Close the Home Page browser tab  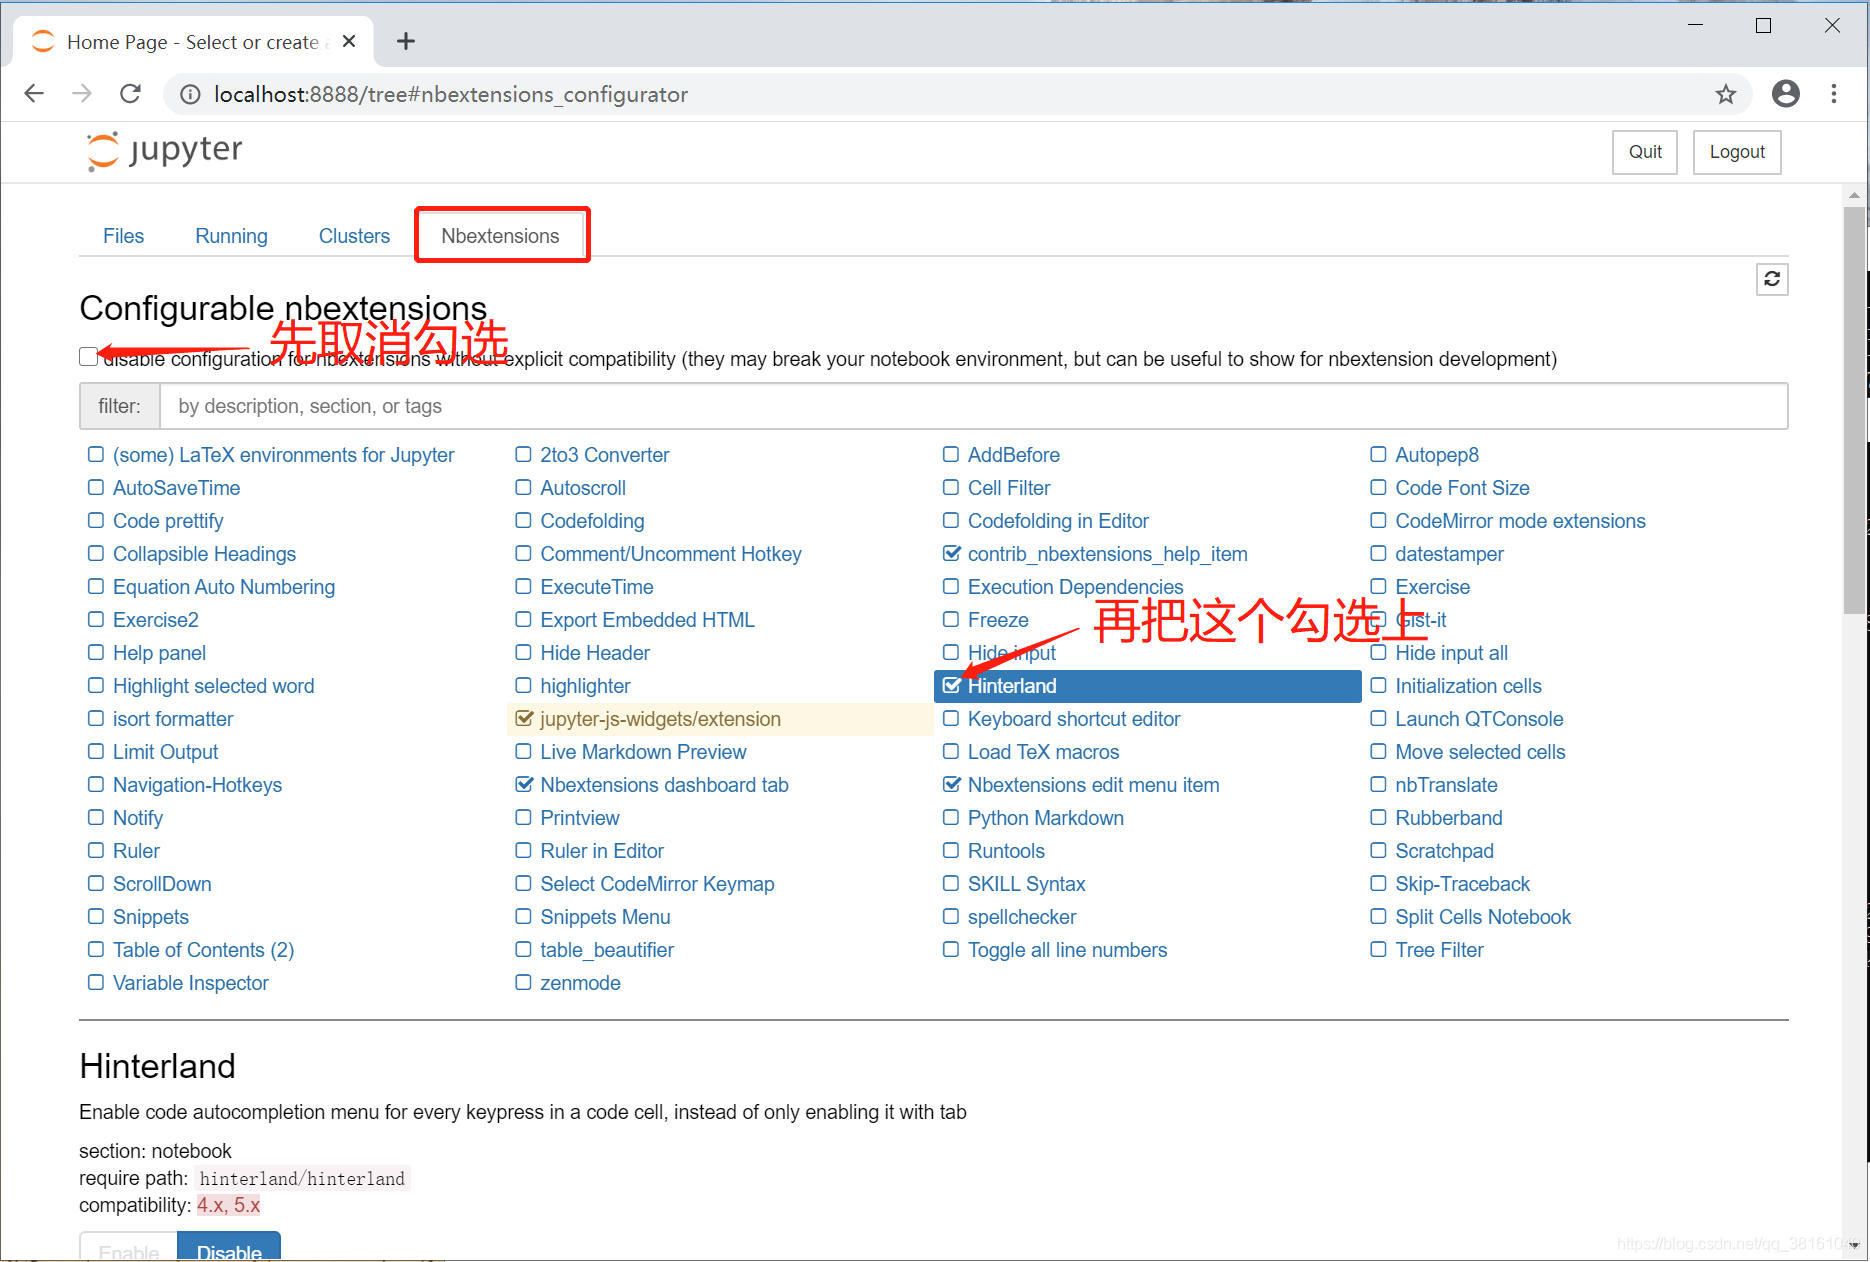[349, 41]
